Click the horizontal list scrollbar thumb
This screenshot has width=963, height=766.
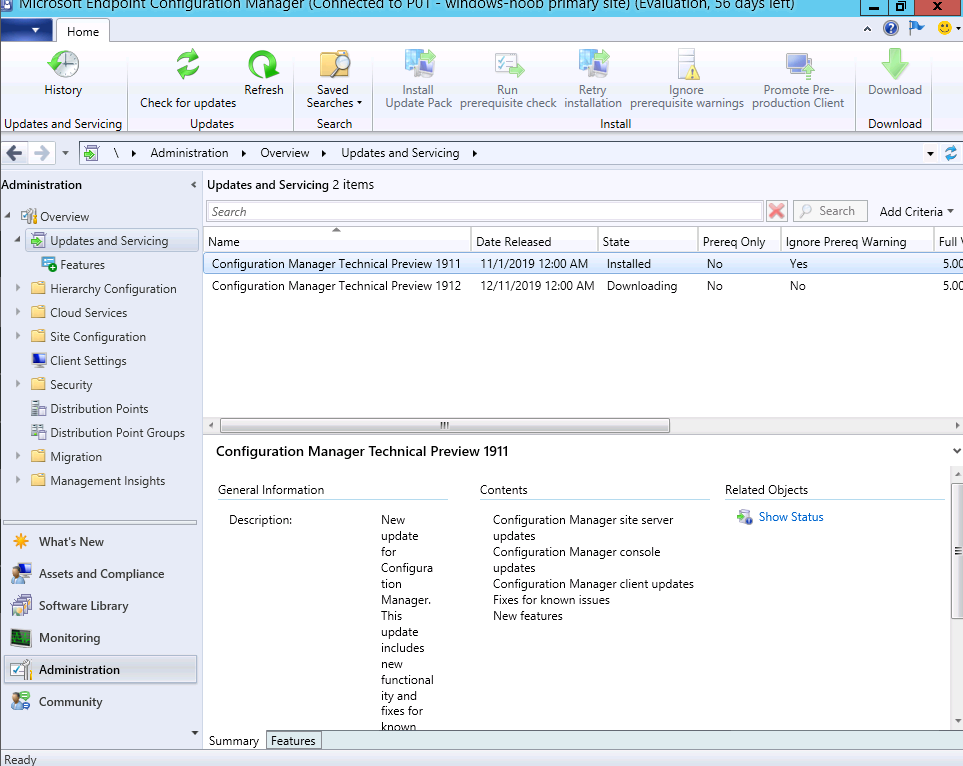[x=445, y=425]
